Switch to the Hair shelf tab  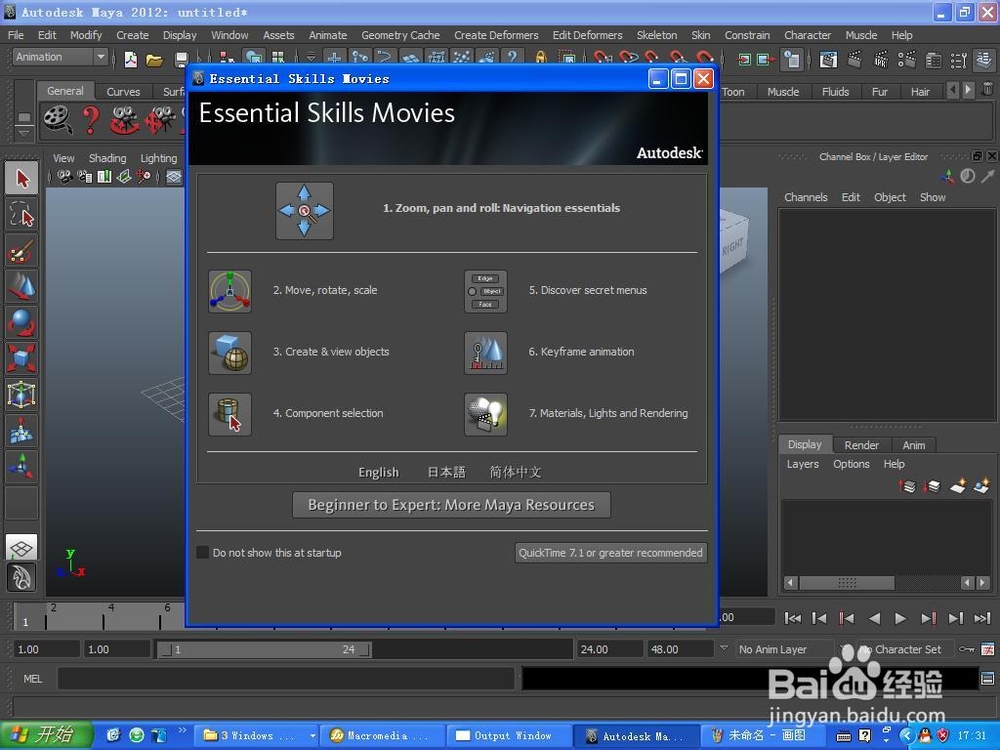click(920, 92)
